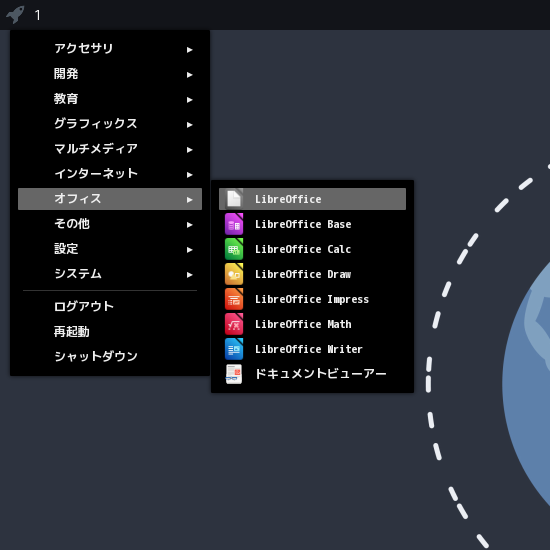Click the purple LibreOffice Base icon
550x550 pixels.
(234, 224)
